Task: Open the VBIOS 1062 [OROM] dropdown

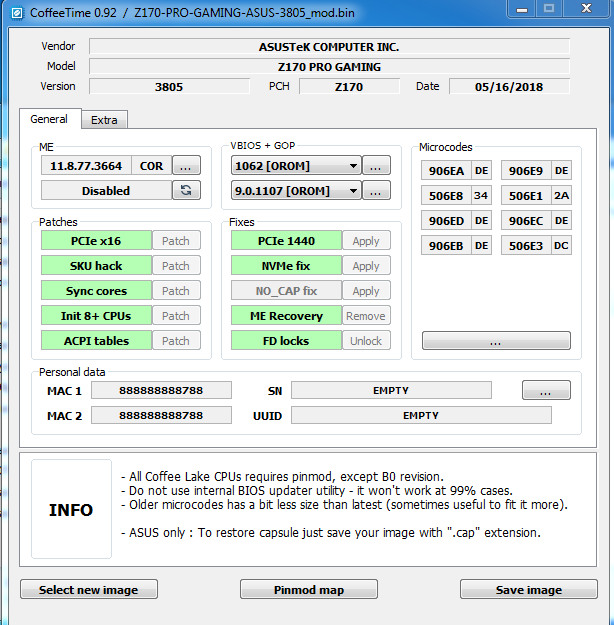Action: [296, 165]
